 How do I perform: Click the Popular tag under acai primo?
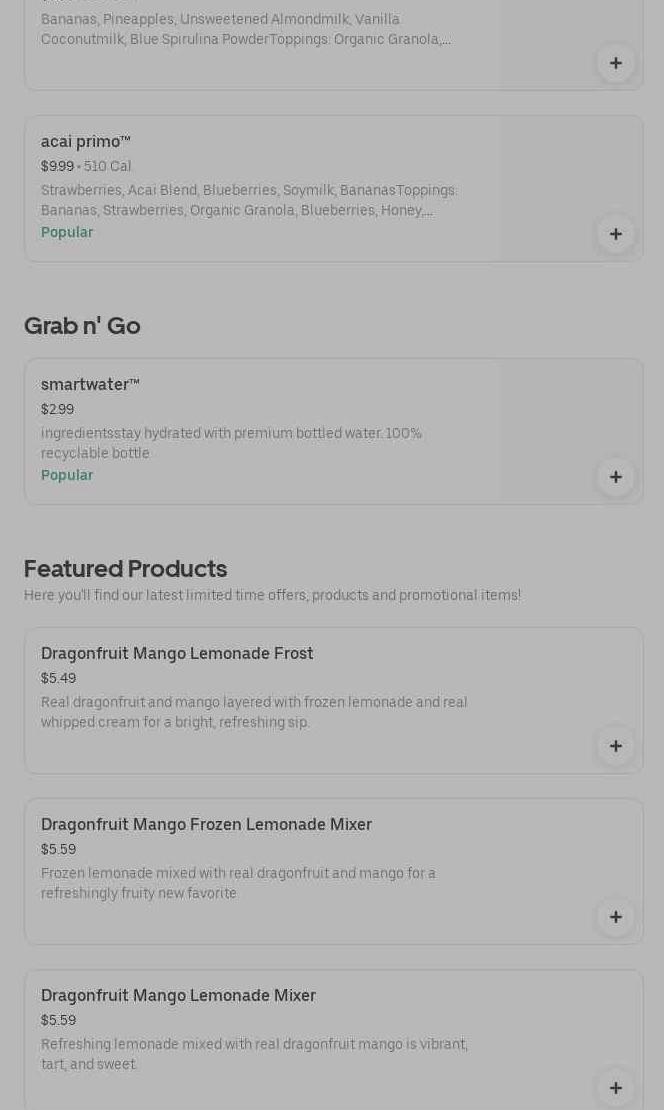[x=67, y=233]
